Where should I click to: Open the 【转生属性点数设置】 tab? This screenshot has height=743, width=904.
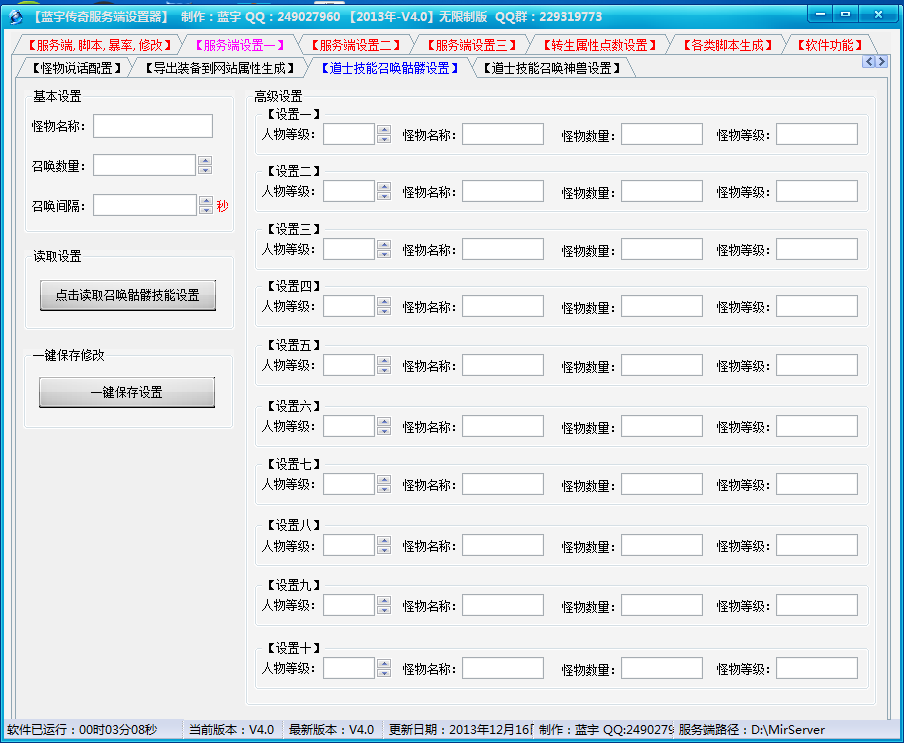tap(600, 45)
